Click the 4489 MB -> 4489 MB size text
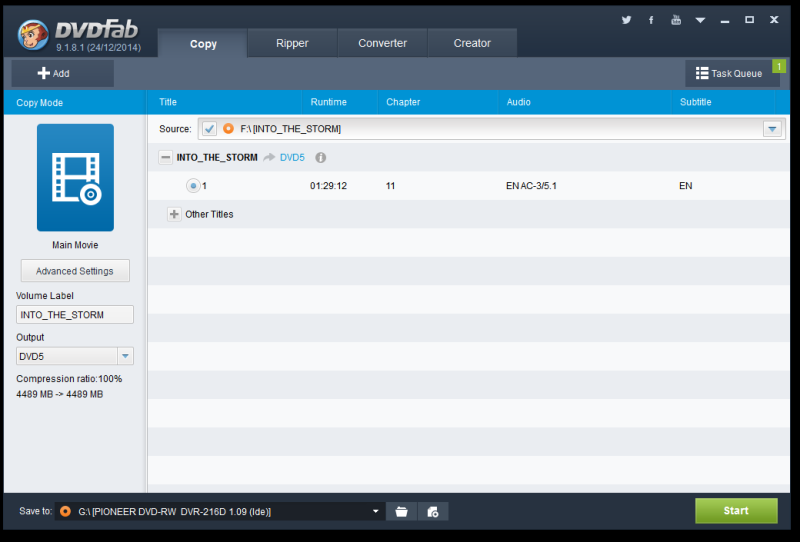800x542 pixels. [x=60, y=394]
